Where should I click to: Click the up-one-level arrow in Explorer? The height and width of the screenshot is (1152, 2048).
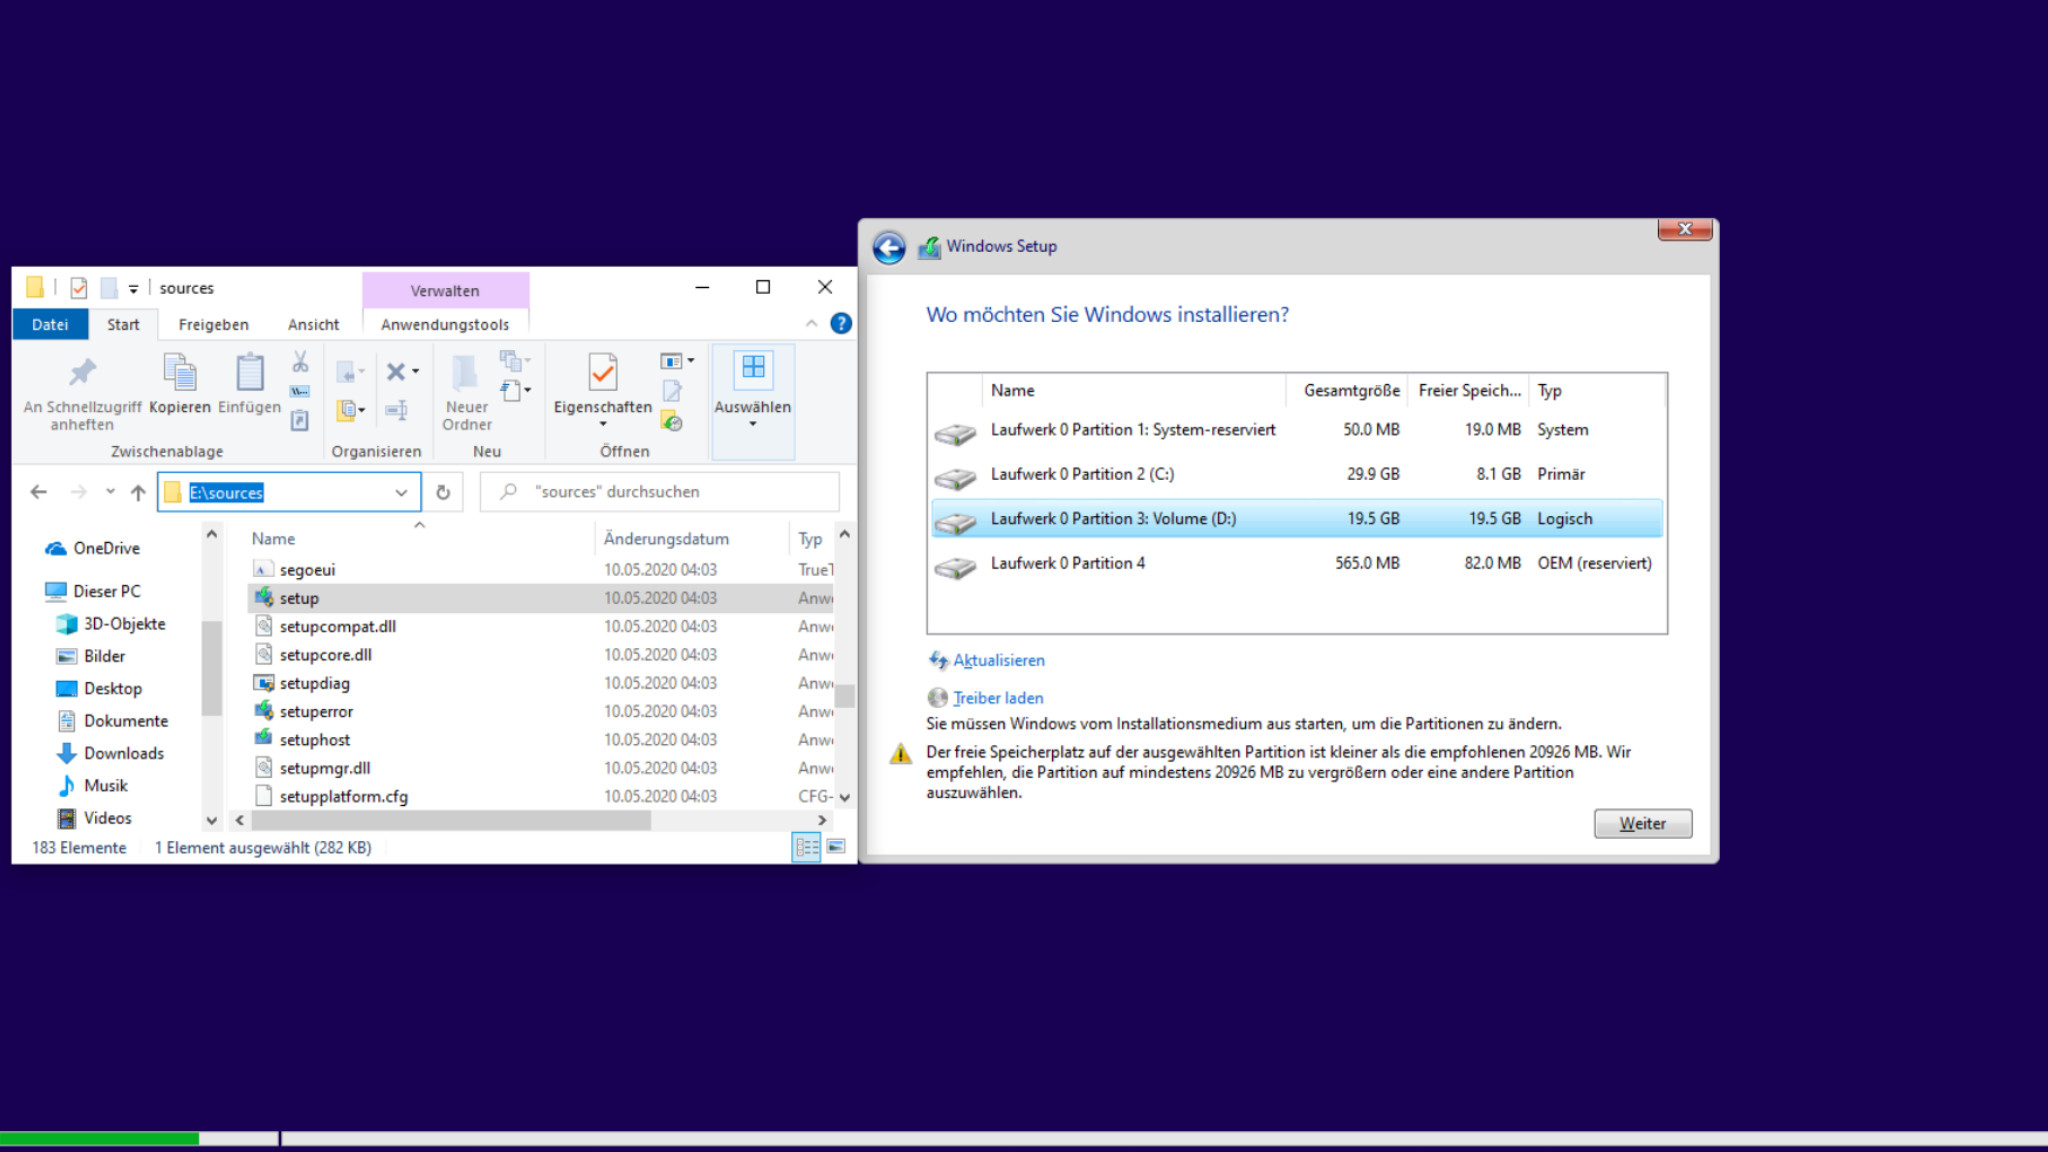click(138, 492)
